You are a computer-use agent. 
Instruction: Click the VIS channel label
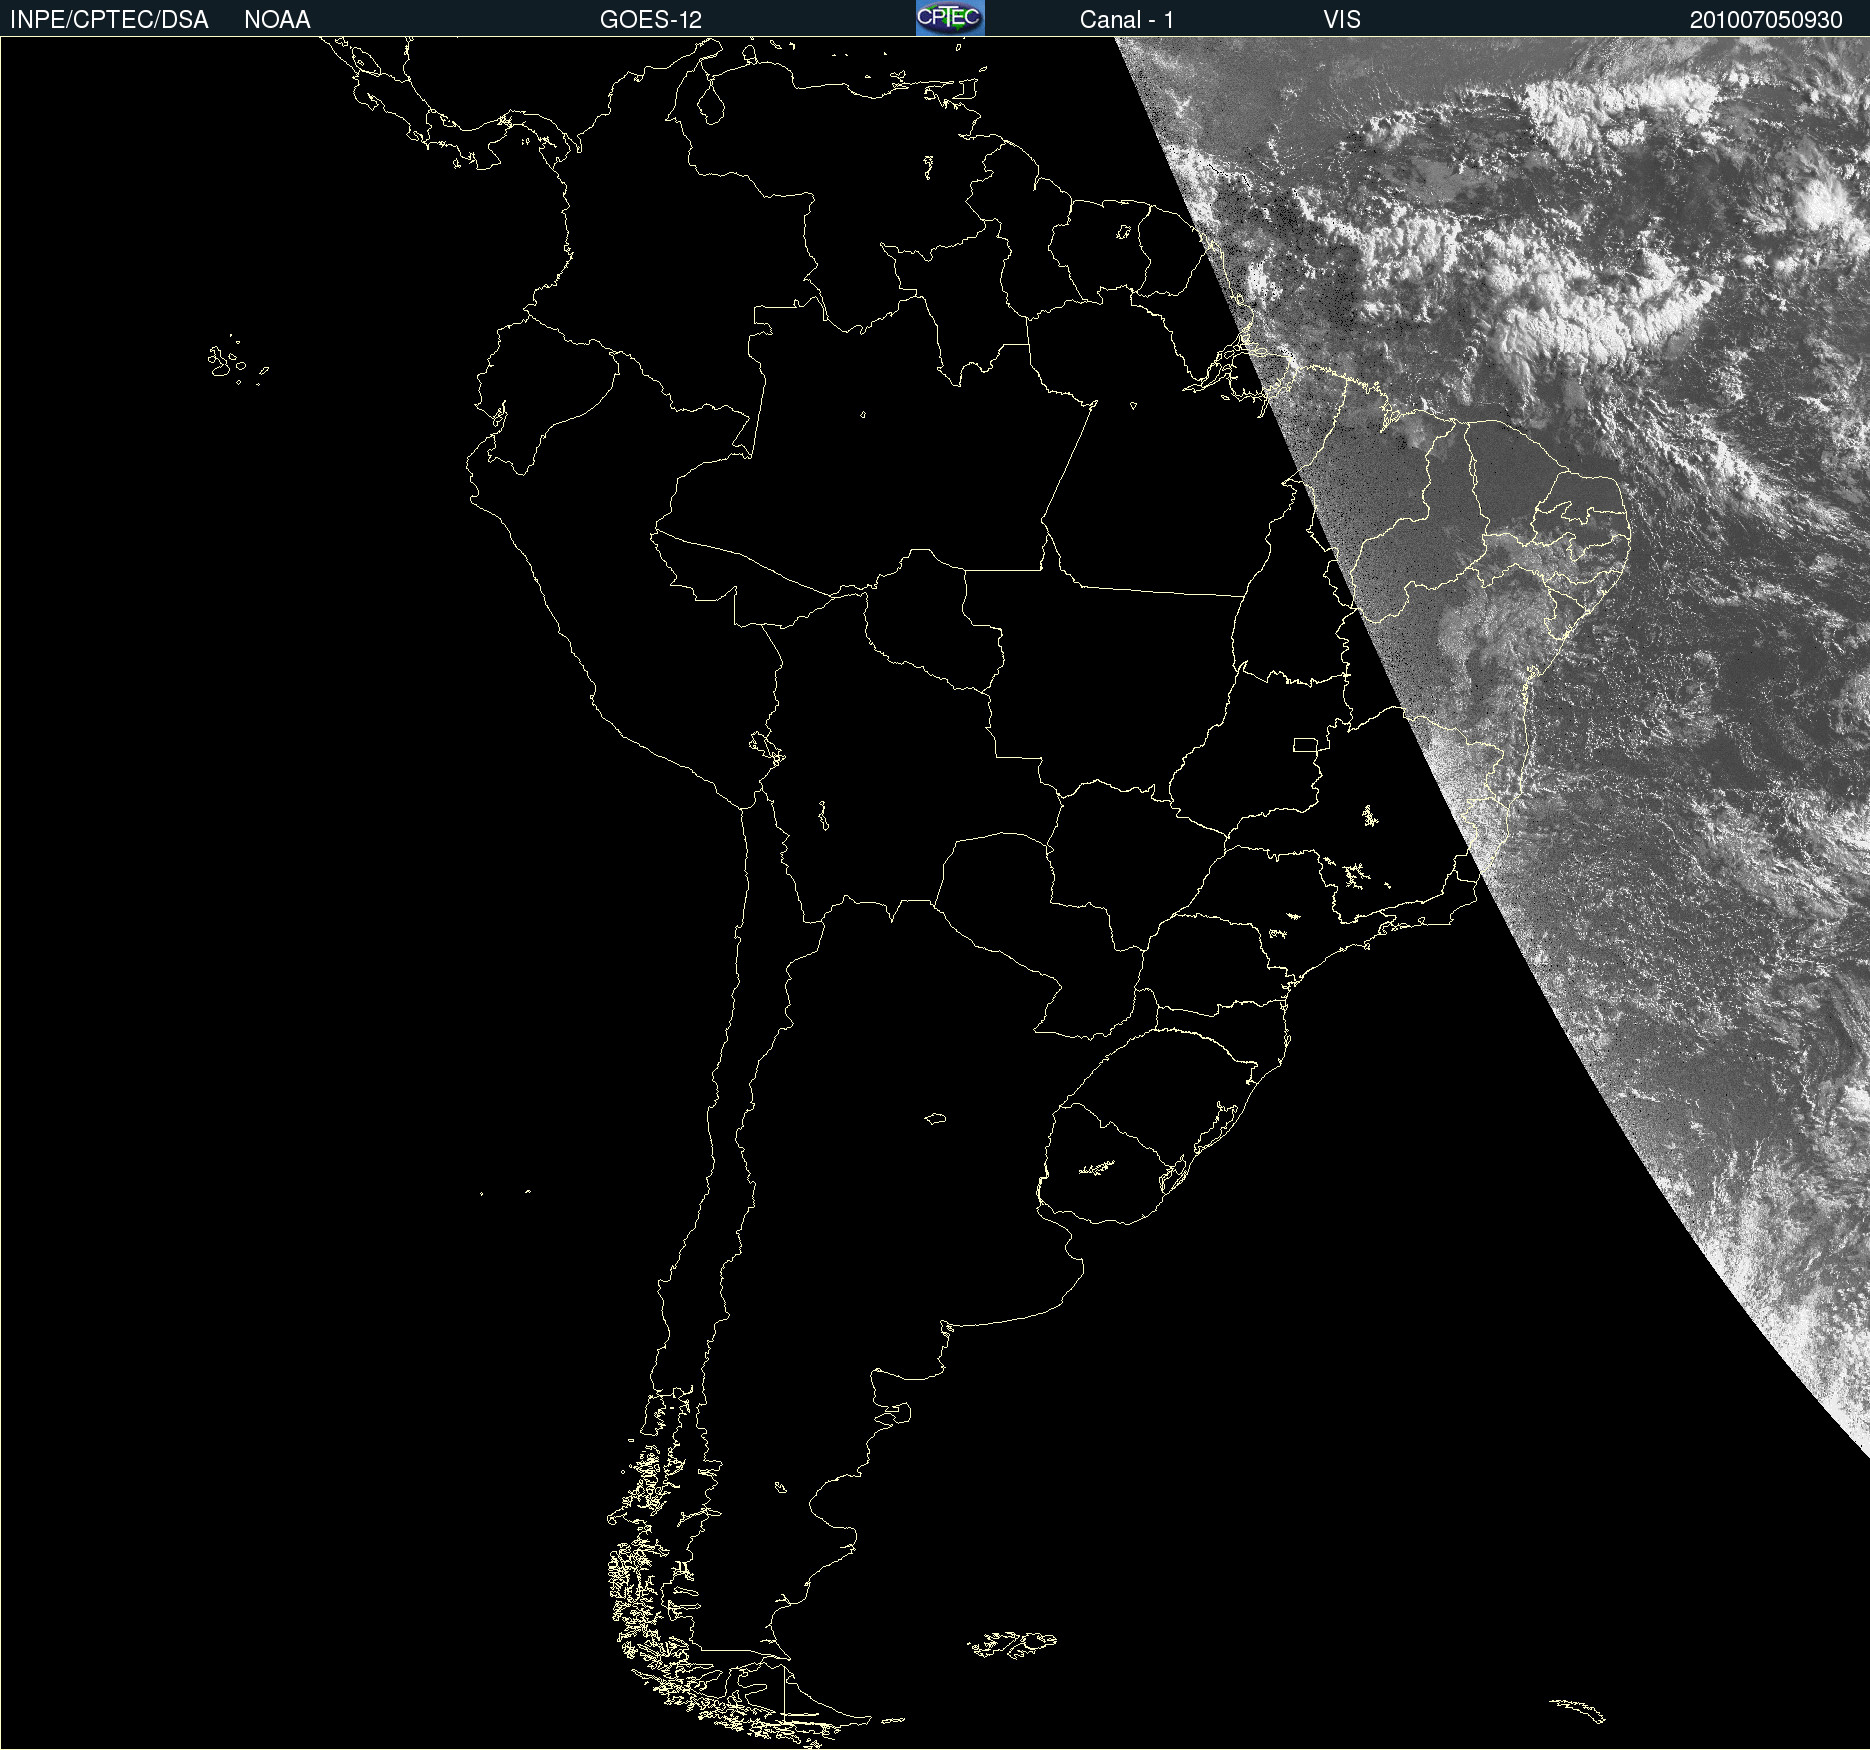1342,20
